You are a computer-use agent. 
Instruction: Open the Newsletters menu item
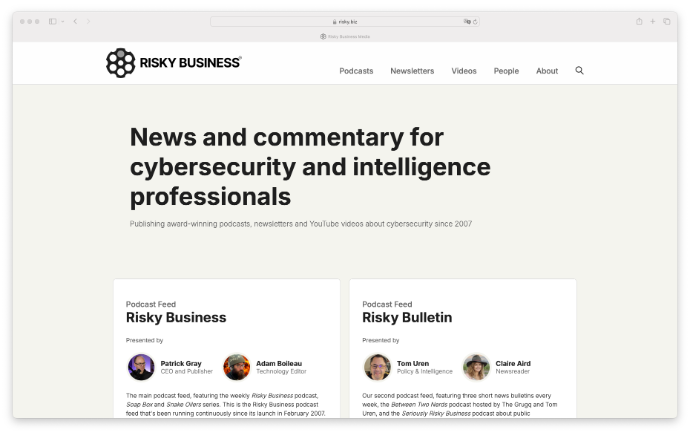click(412, 71)
